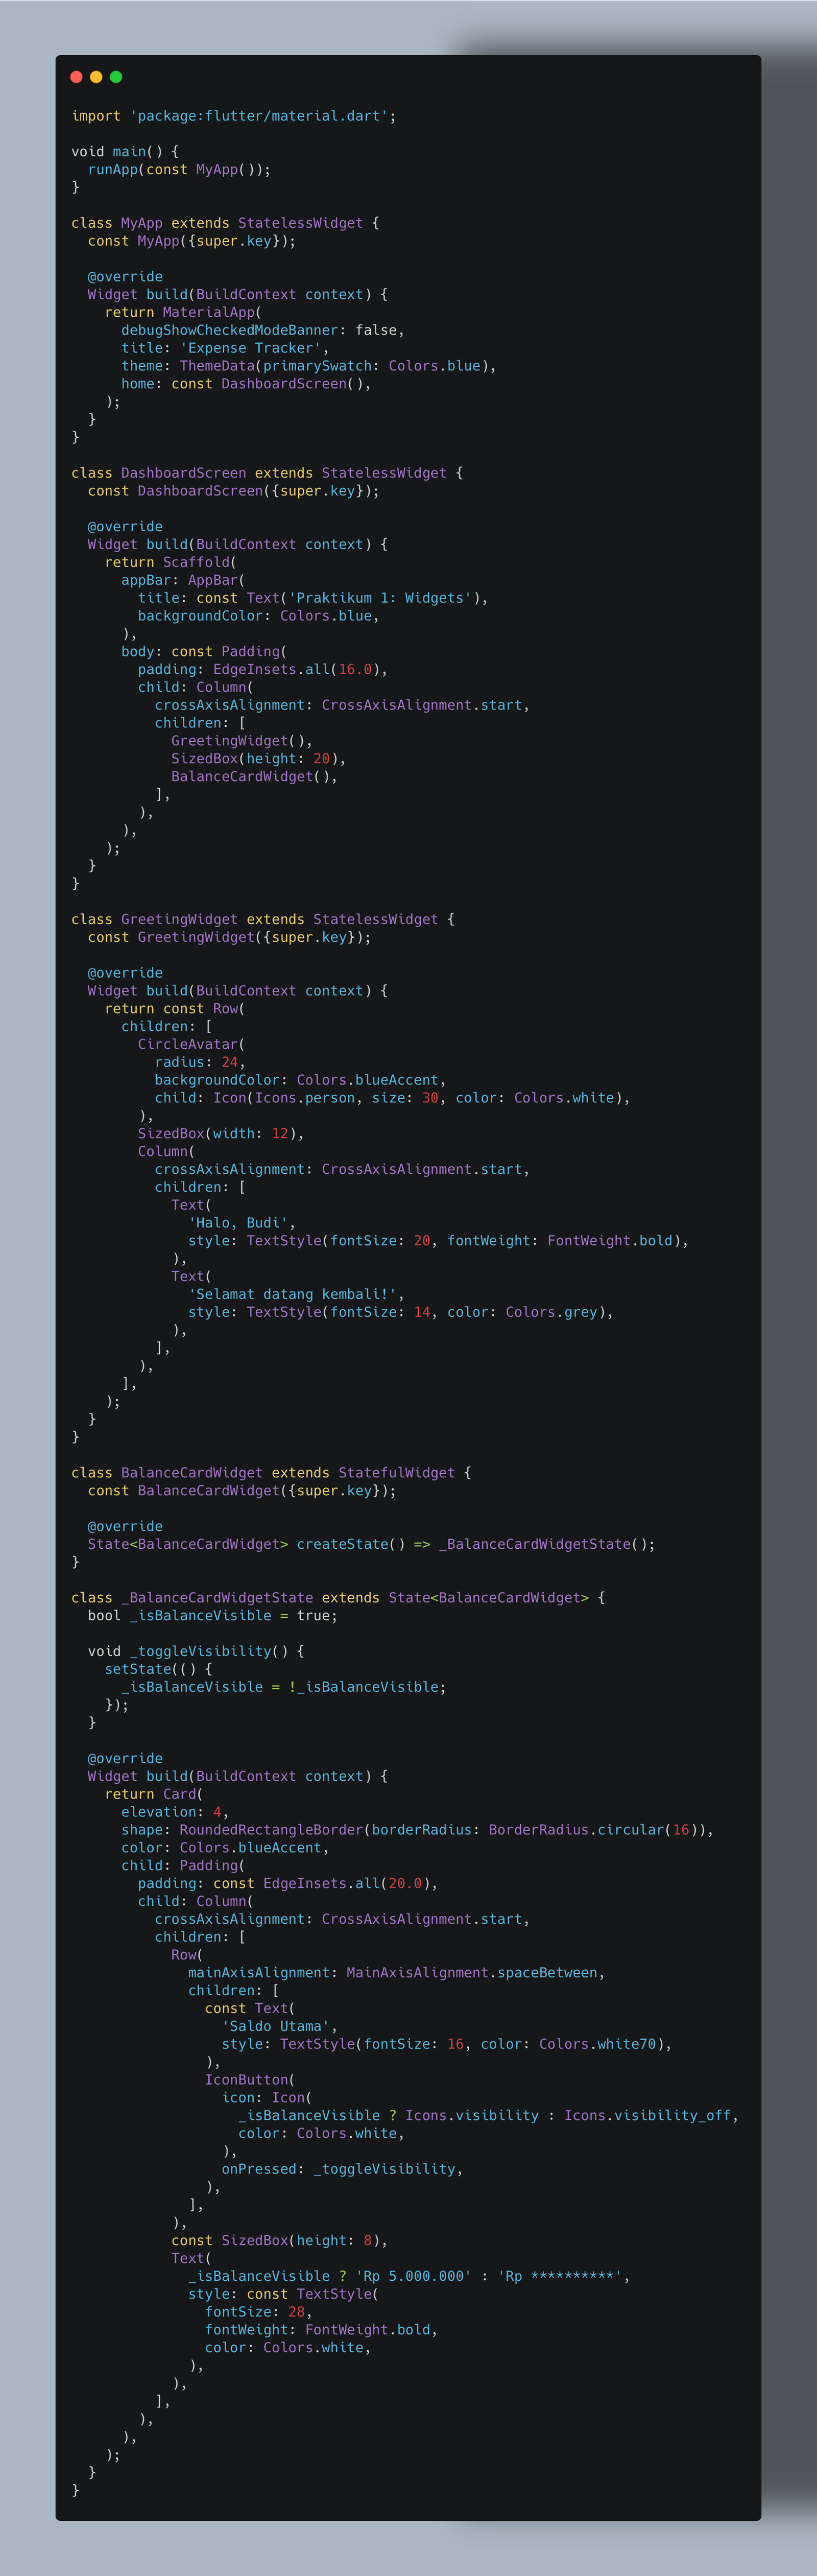Select the class MyApp declaration line
817x2576 pixels.
(x=225, y=223)
